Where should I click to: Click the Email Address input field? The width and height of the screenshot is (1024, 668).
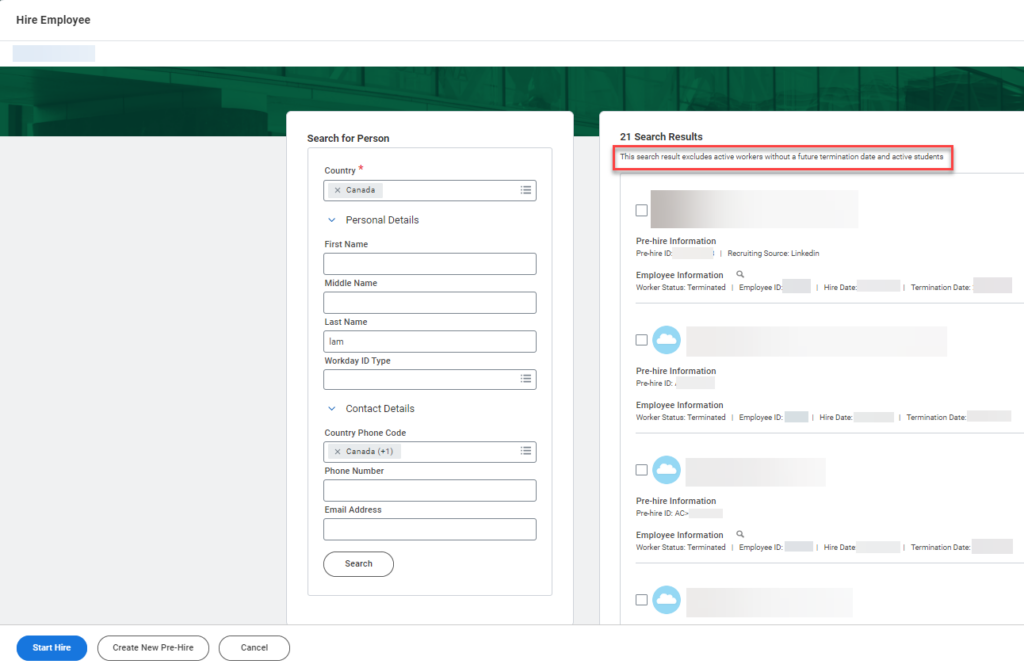coord(430,529)
